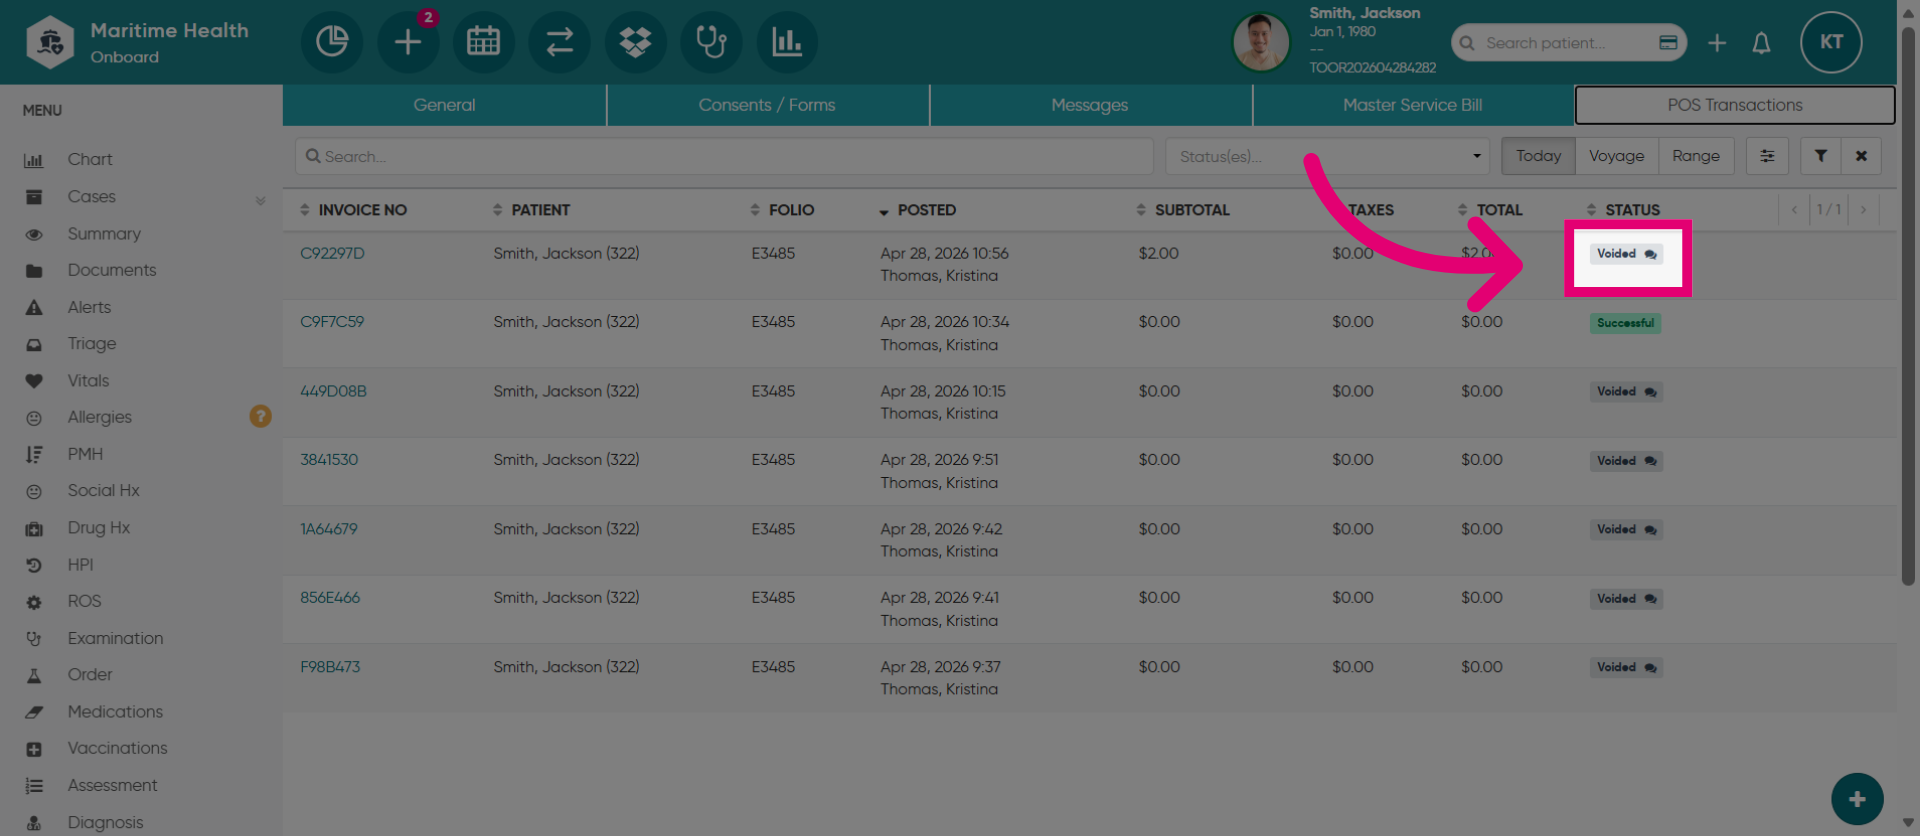Viewport: 1920px width, 836px height.
Task: Open the column settings sliders icon
Action: [1768, 156]
